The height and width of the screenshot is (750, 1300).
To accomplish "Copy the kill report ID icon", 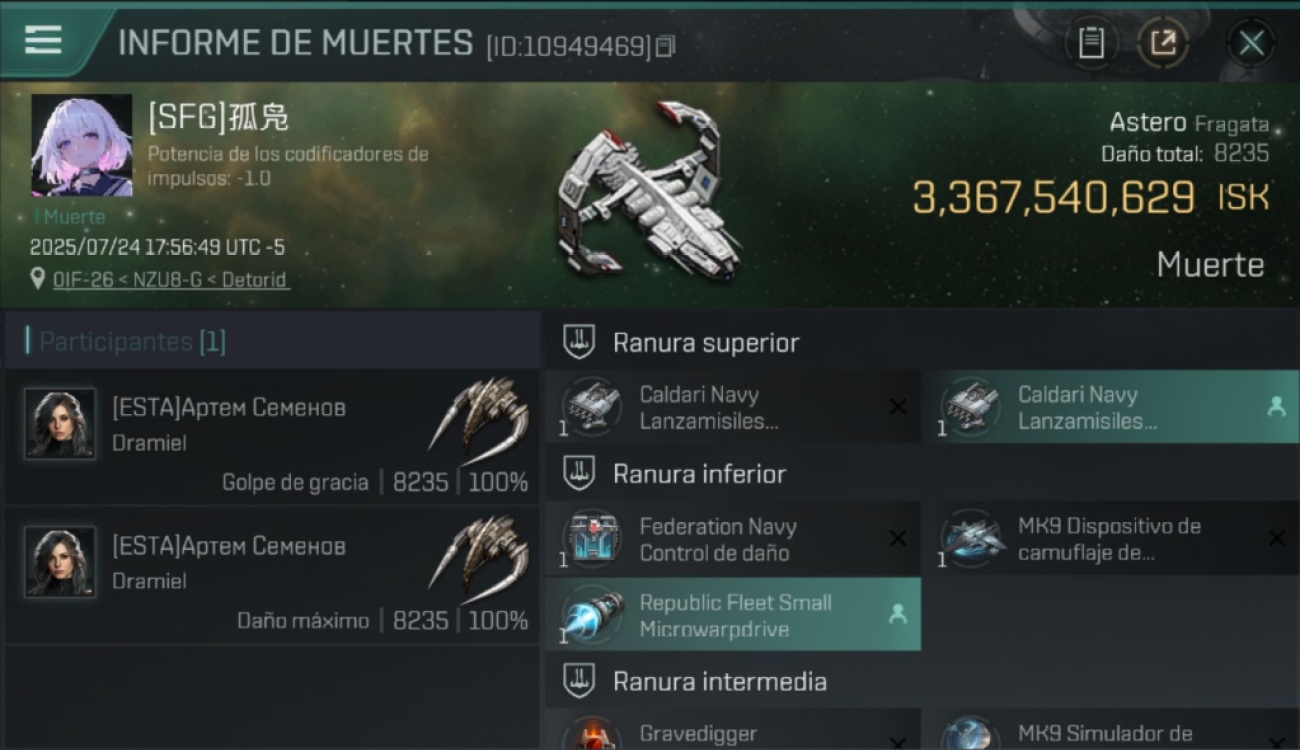I will (x=665, y=46).
